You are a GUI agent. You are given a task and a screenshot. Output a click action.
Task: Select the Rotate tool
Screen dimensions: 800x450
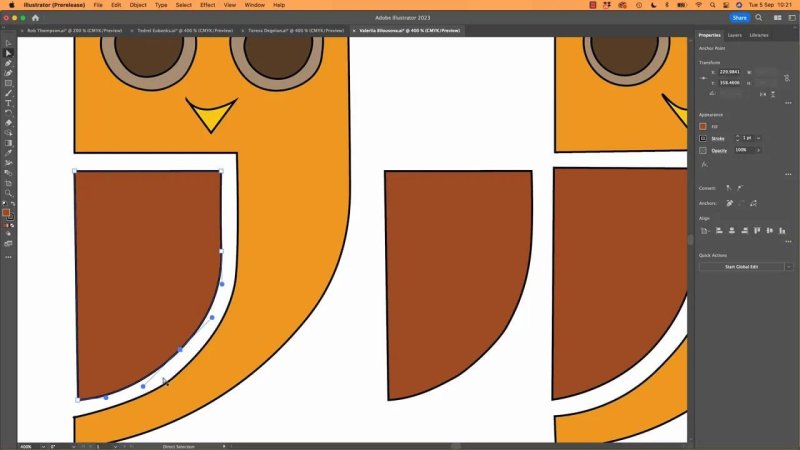(8, 113)
